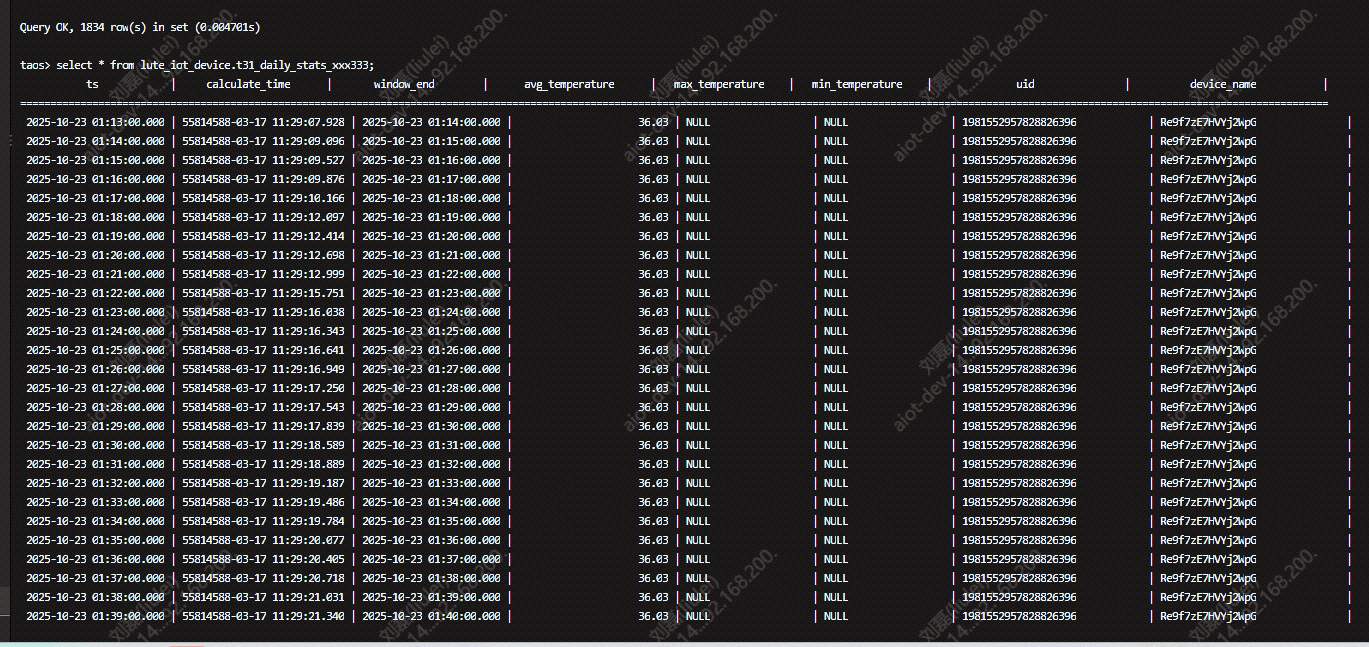
Task: Click the calculate_time column header
Action: pos(248,85)
